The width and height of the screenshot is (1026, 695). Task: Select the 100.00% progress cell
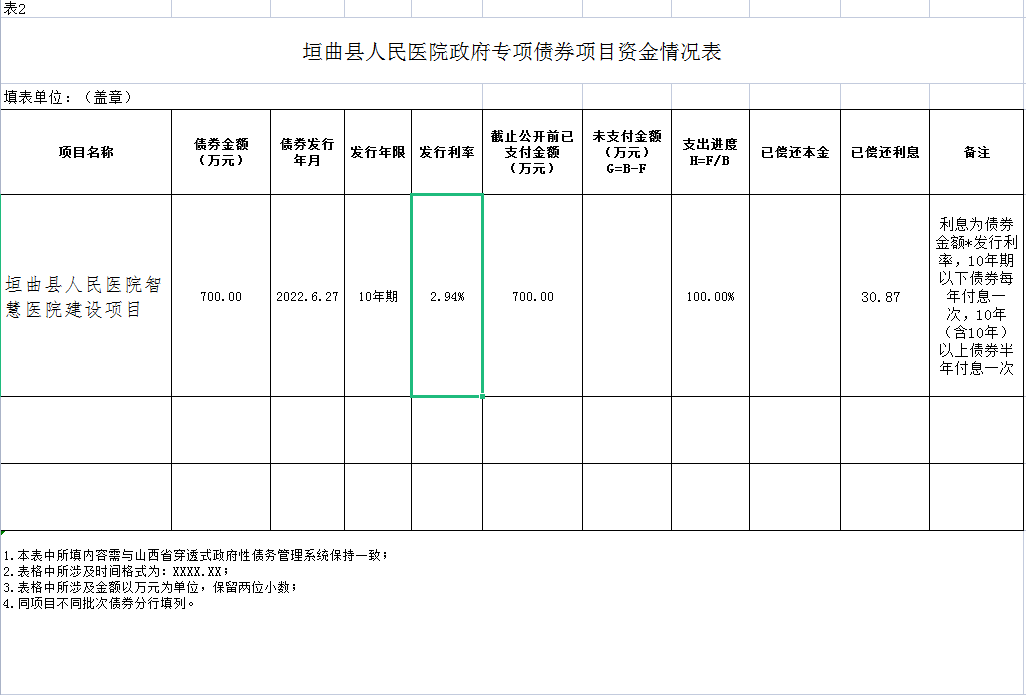[711, 296]
